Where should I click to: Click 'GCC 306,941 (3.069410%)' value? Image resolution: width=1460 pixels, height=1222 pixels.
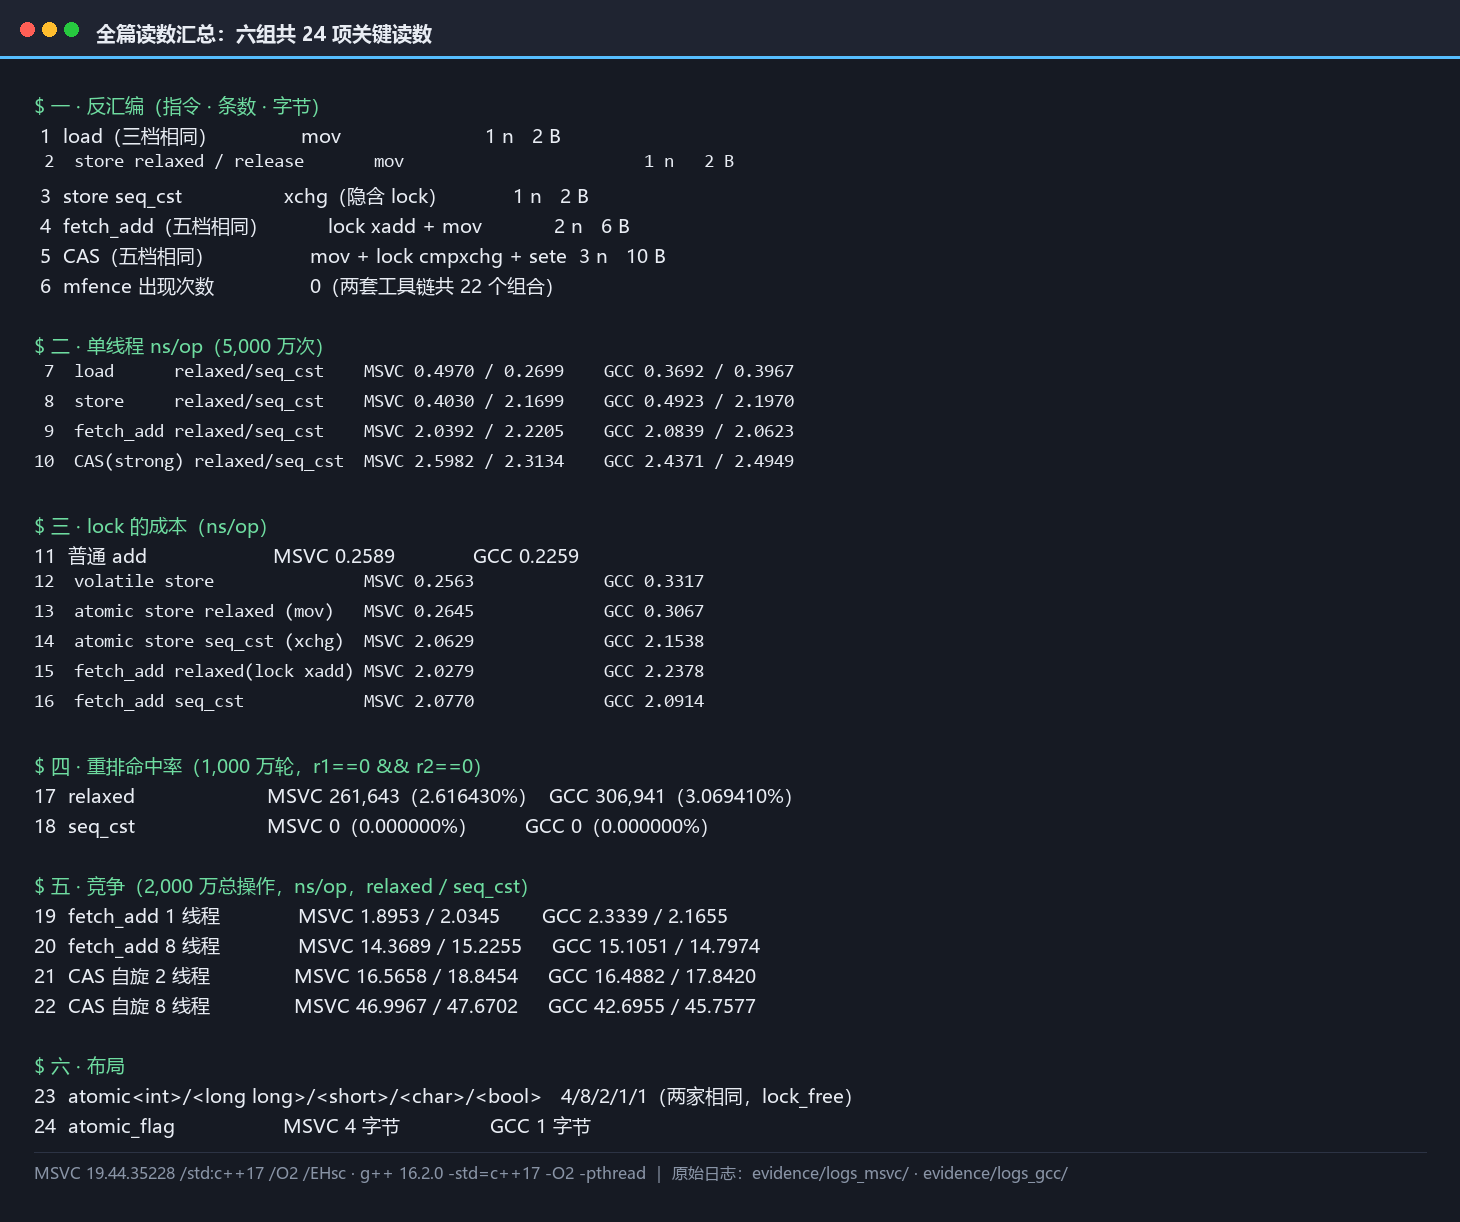tap(671, 796)
